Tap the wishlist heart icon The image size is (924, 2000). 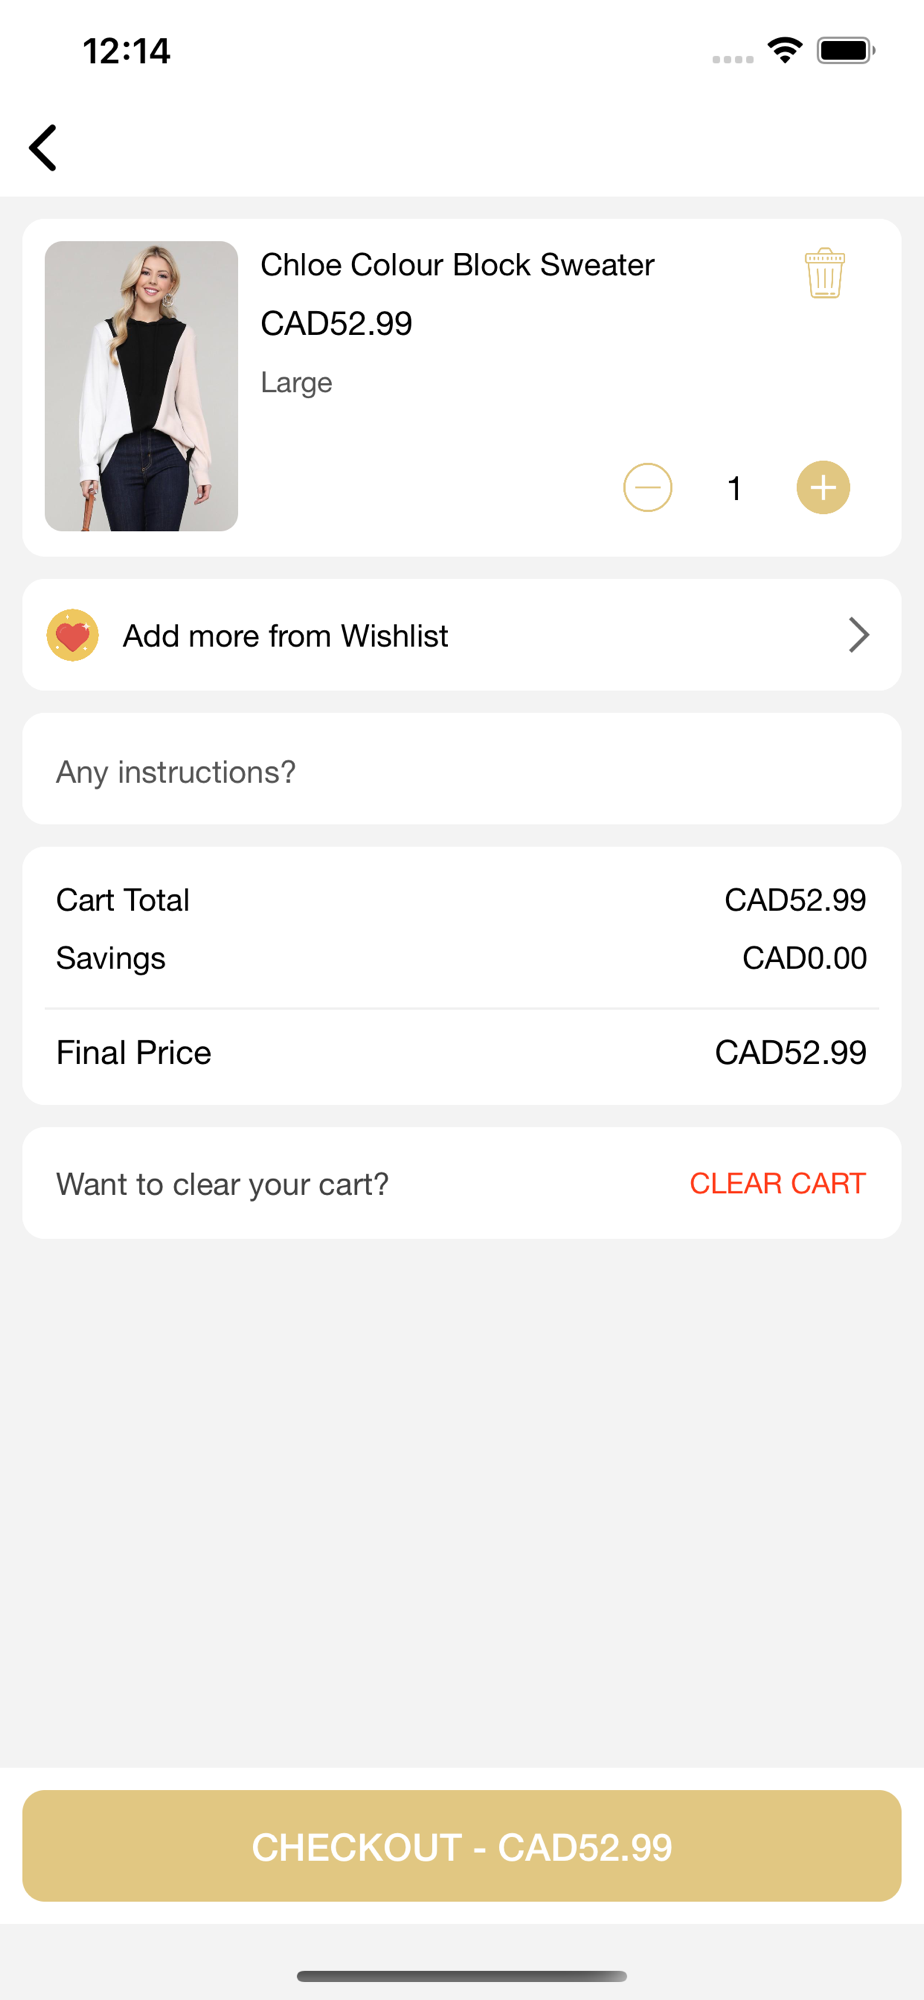pyautogui.click(x=73, y=635)
